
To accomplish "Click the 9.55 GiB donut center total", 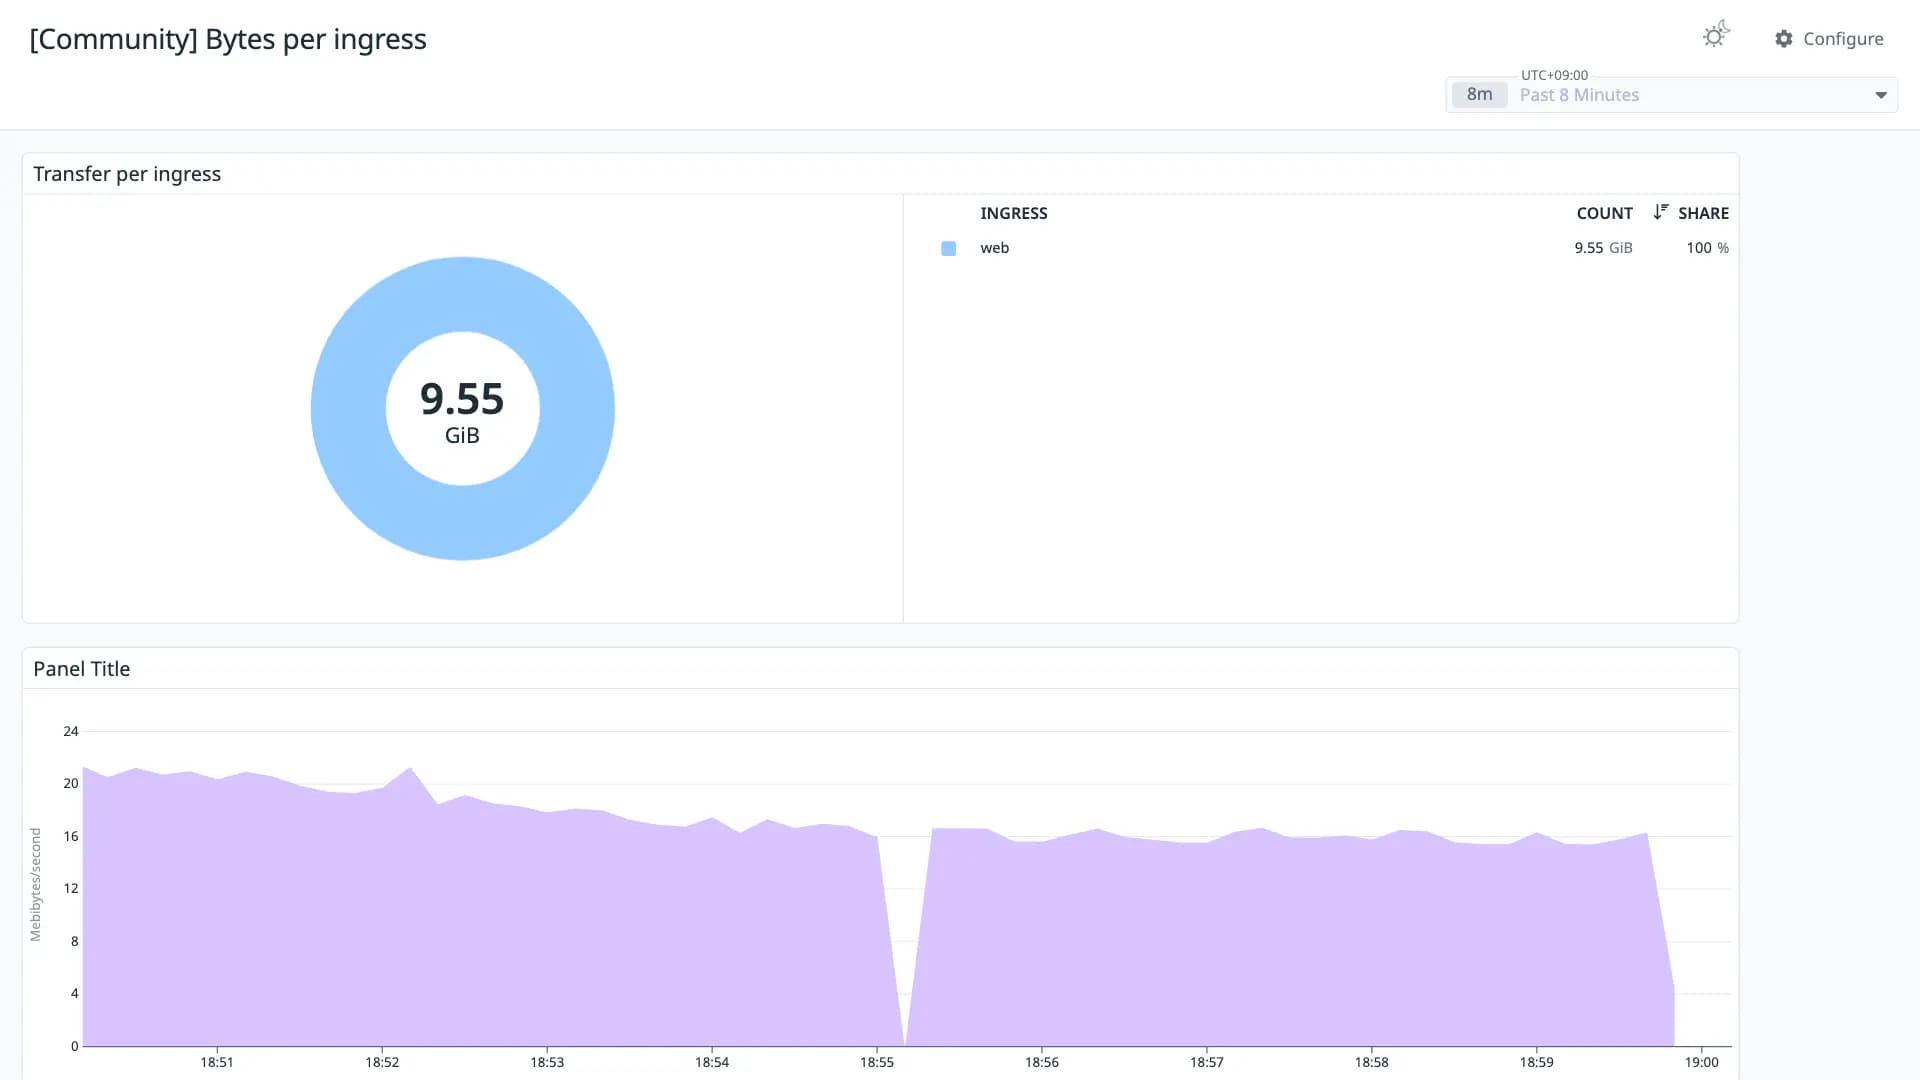I will (462, 411).
